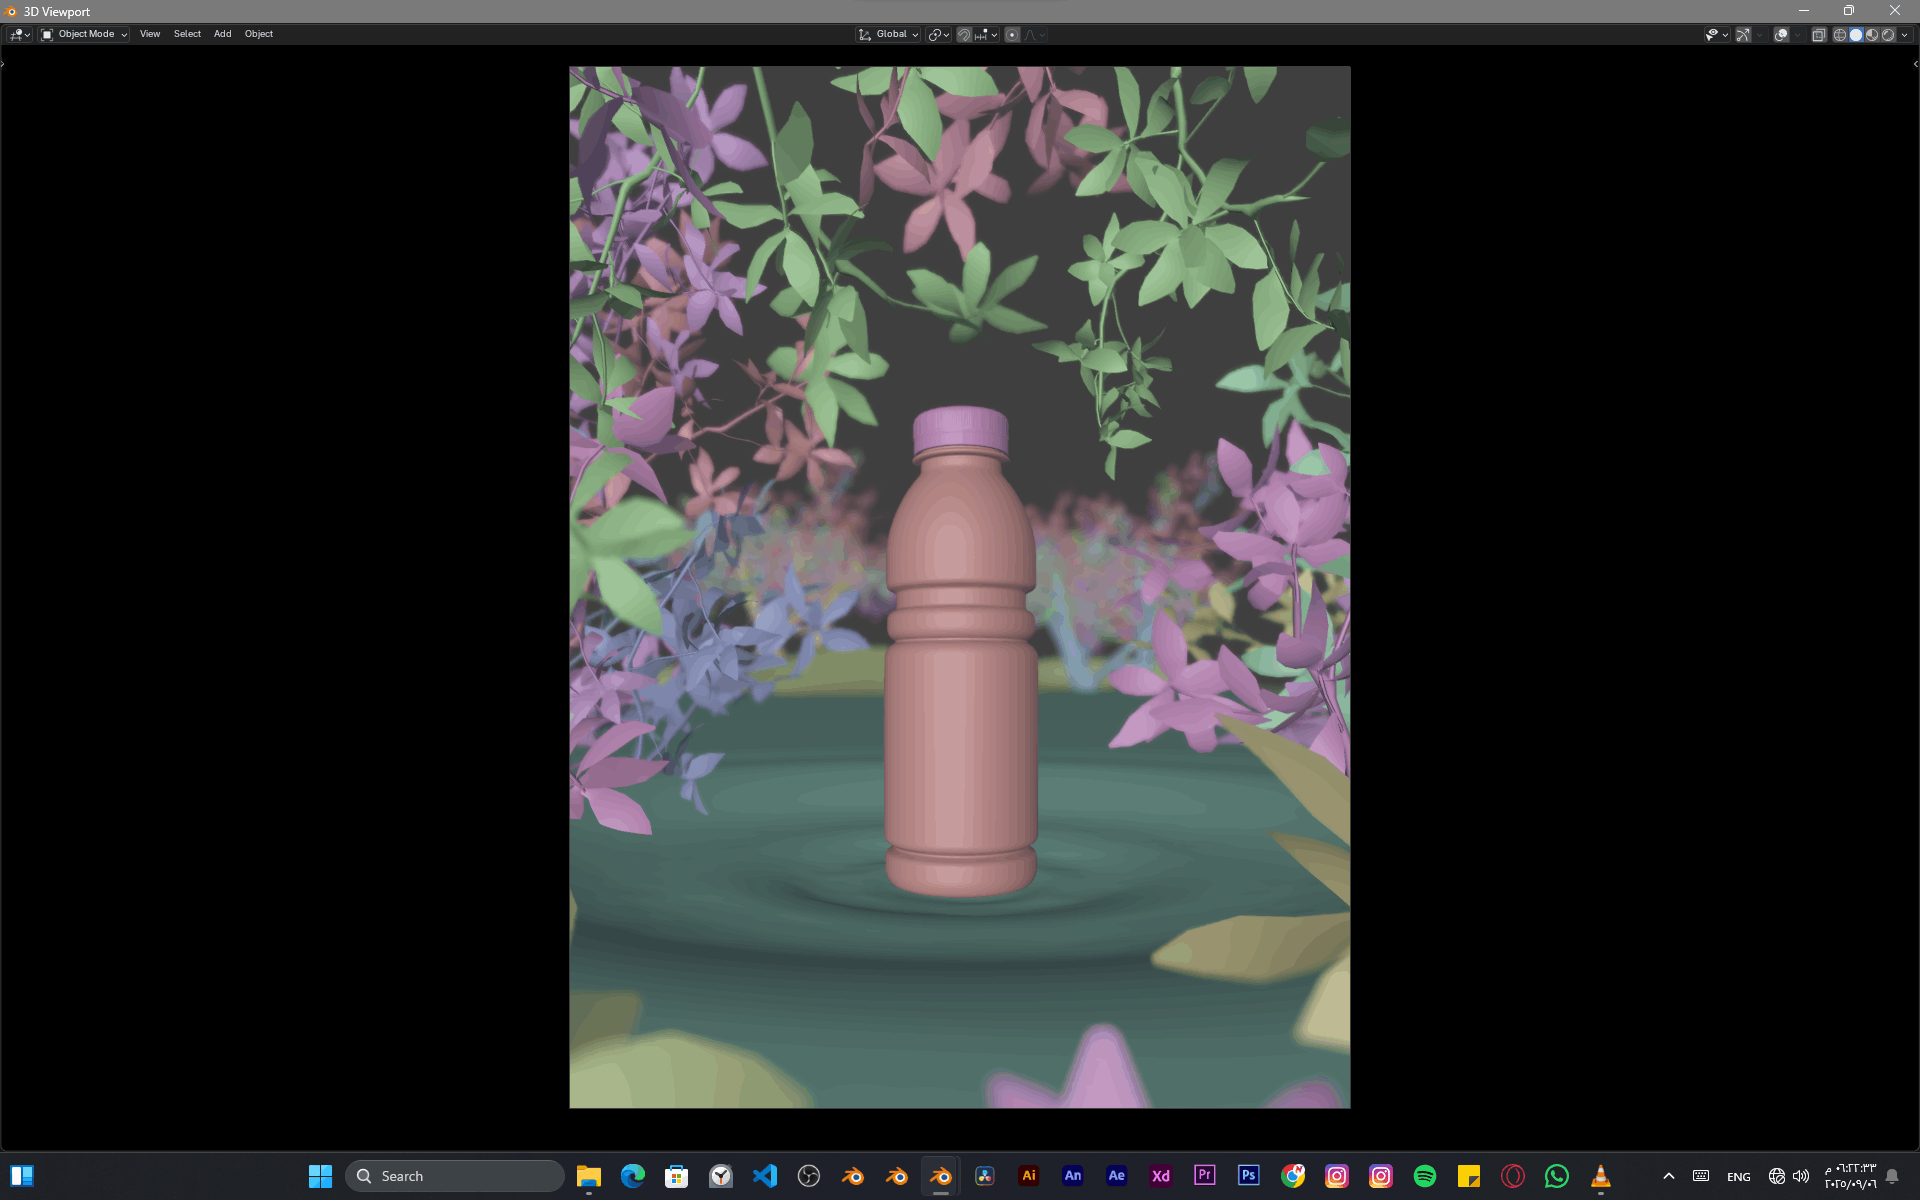Open the viewport shading options dropdown
This screenshot has width=1920, height=1200.
(1905, 34)
